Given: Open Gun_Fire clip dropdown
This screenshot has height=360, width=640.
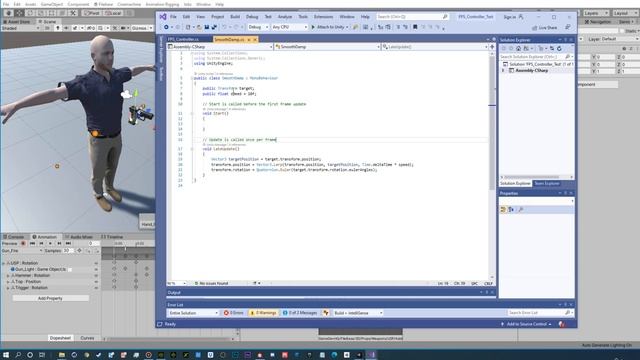Looking at the screenshot, I should (x=22, y=251).
